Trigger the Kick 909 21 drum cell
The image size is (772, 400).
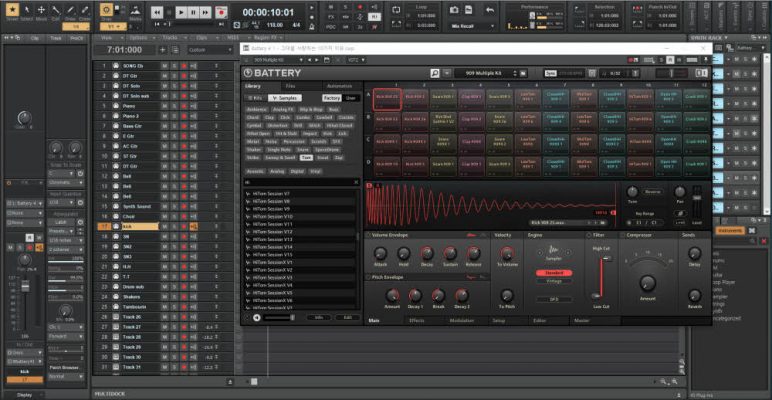pos(386,97)
